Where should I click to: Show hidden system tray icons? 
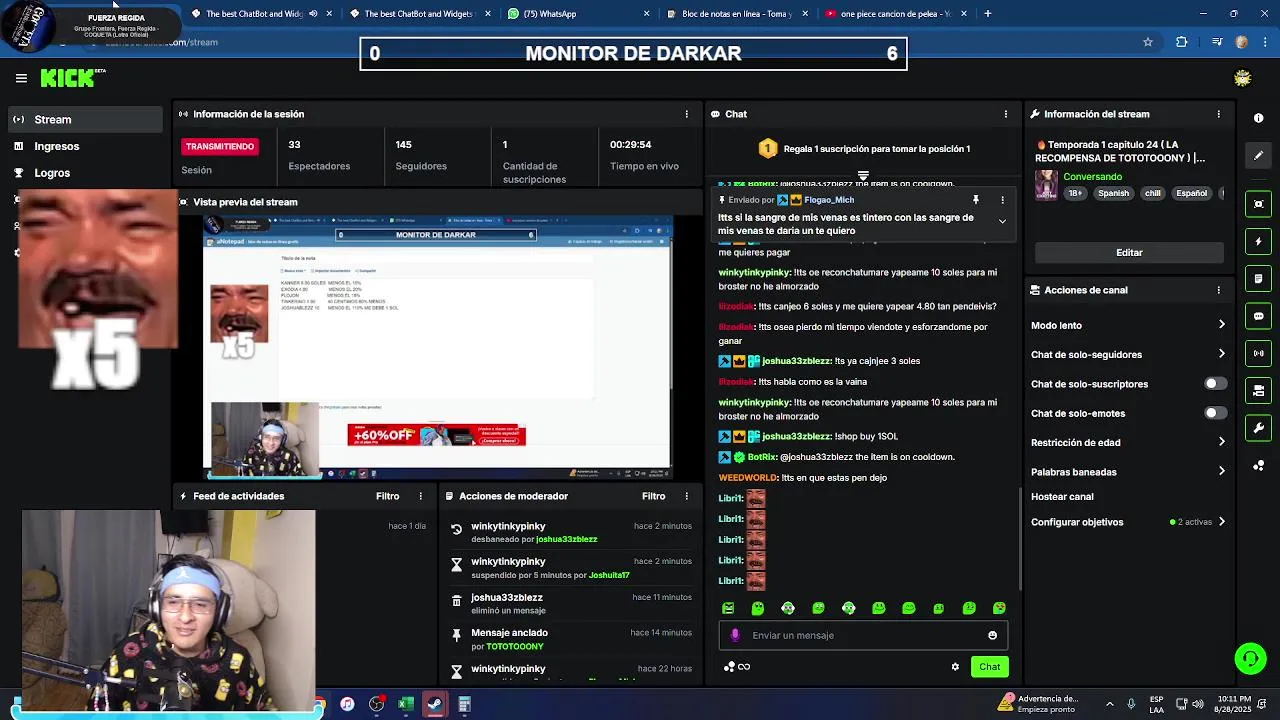(x=1109, y=704)
